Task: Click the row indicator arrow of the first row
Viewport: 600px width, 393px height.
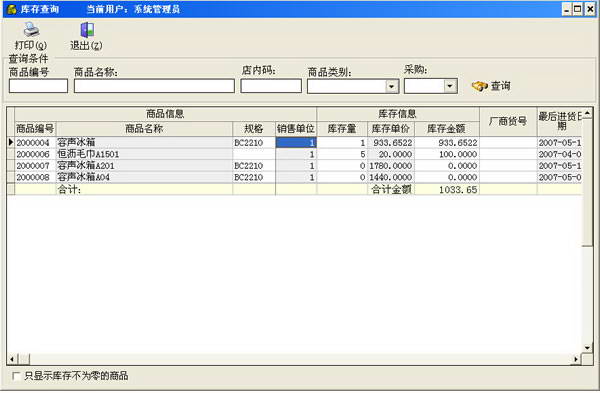Action: 11,143
